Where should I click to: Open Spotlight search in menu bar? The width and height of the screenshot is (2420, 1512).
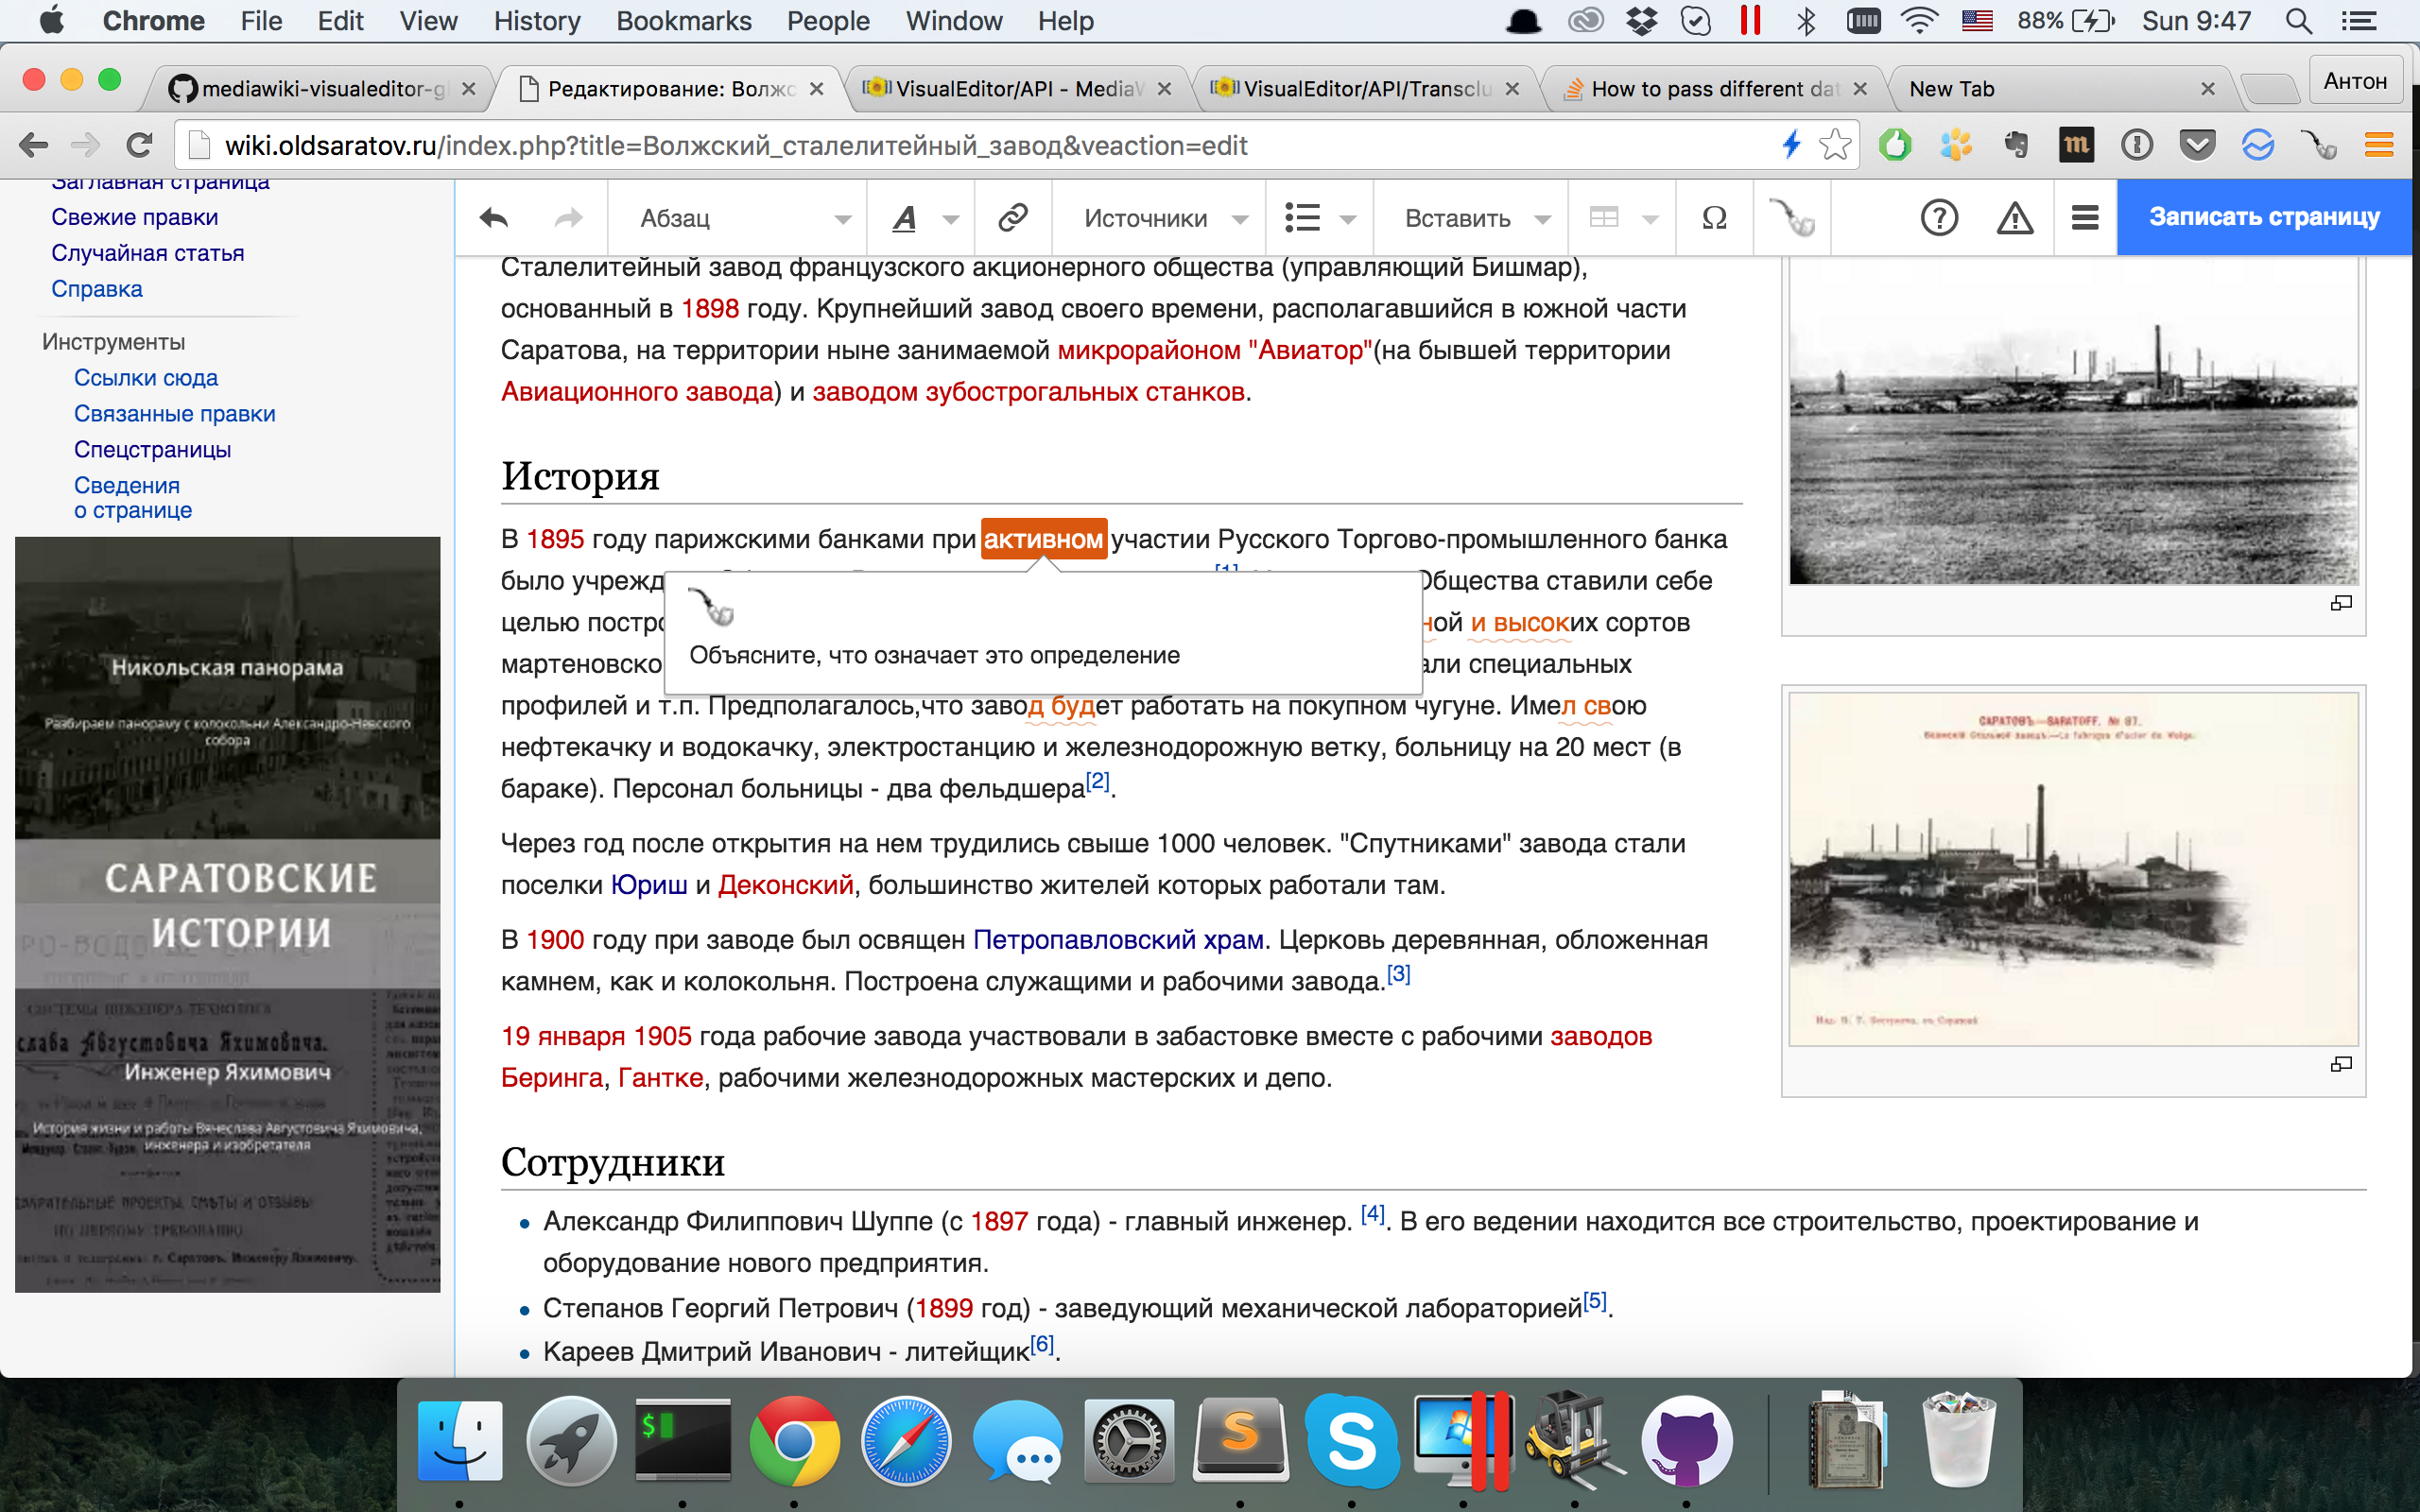(2298, 21)
